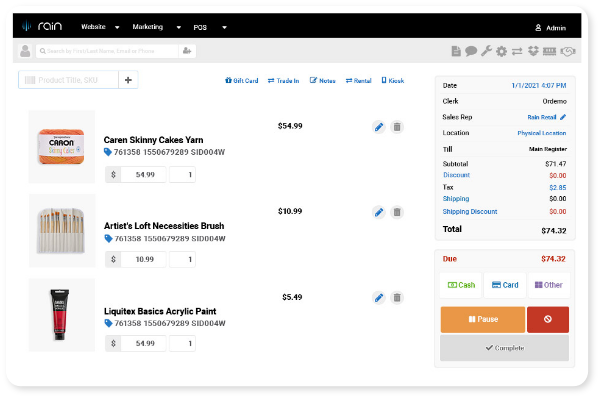Expand the POS dropdown arrow
The image size is (601, 399).
click(x=225, y=27)
